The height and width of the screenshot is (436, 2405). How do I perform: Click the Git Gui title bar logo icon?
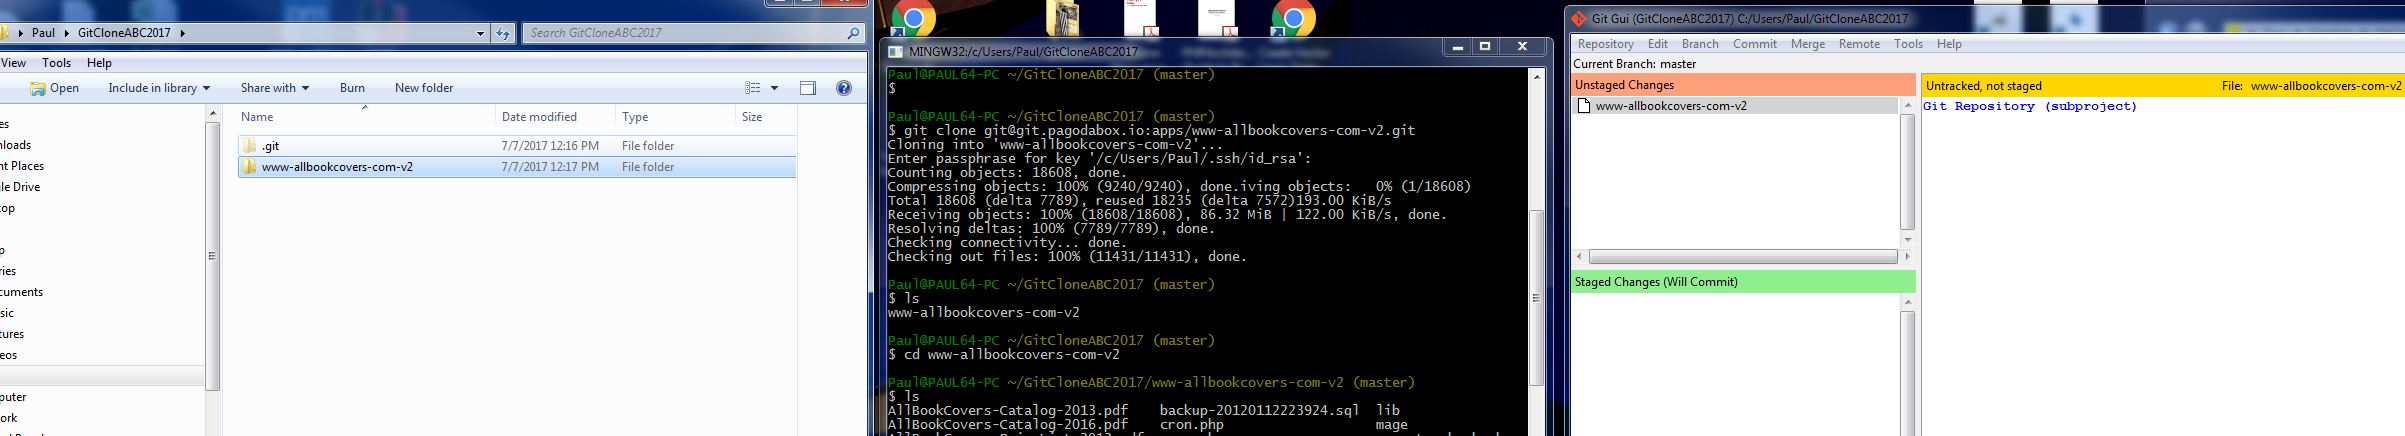[1579, 18]
